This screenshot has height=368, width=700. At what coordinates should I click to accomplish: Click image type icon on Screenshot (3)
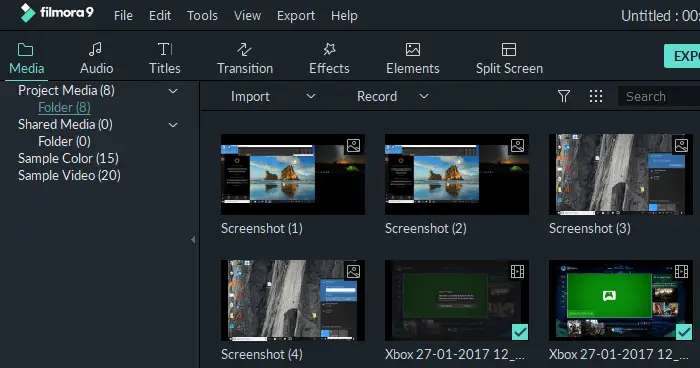tap(681, 146)
